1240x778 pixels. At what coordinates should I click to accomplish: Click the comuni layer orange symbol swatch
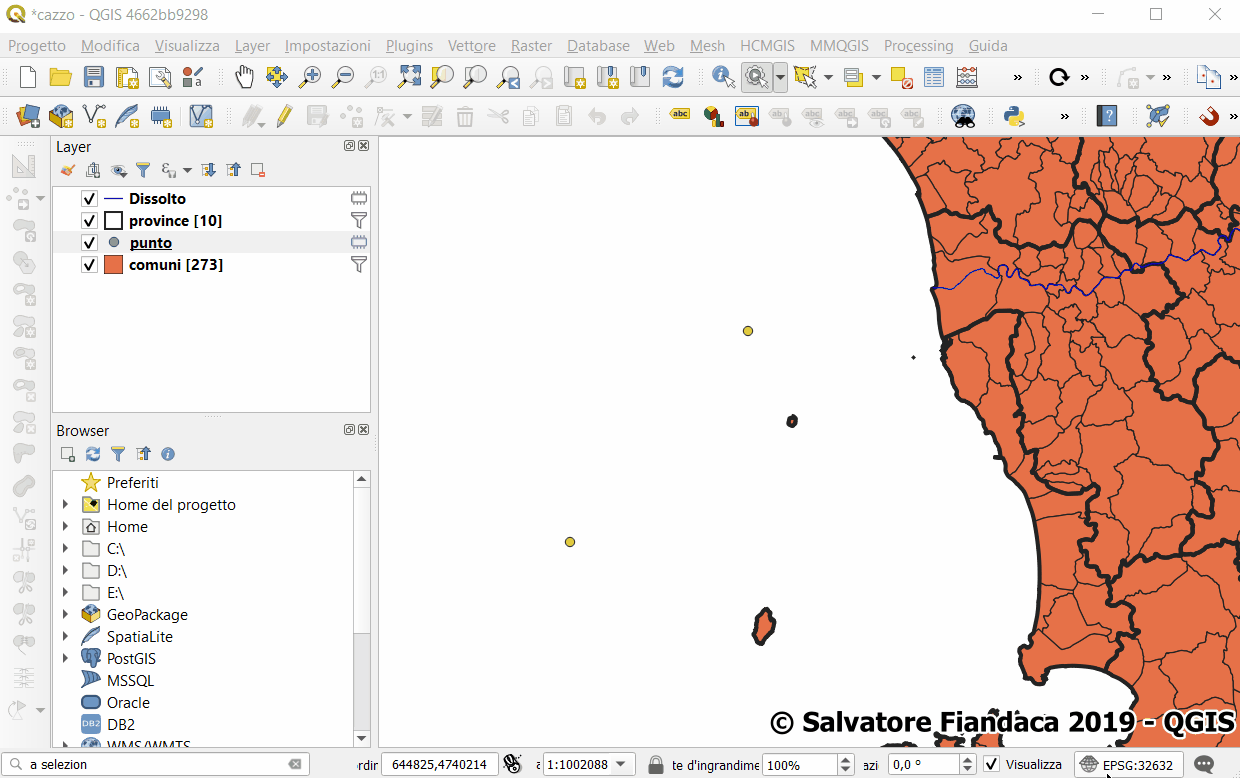[x=113, y=265]
